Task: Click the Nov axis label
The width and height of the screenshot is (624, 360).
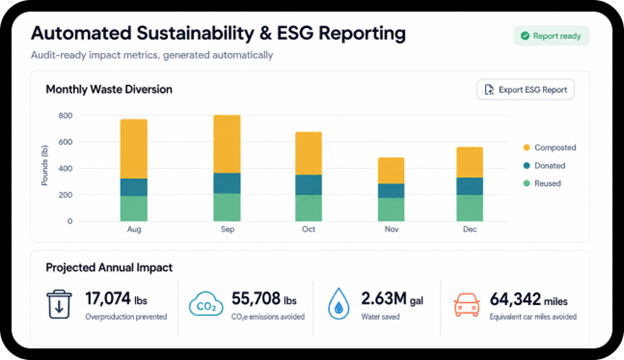Action: (392, 229)
